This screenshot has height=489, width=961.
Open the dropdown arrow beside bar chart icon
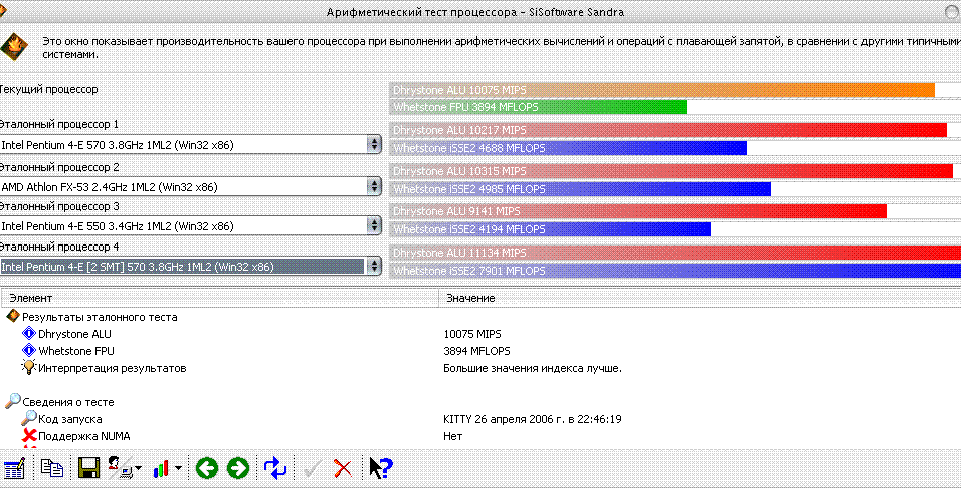(x=178, y=469)
